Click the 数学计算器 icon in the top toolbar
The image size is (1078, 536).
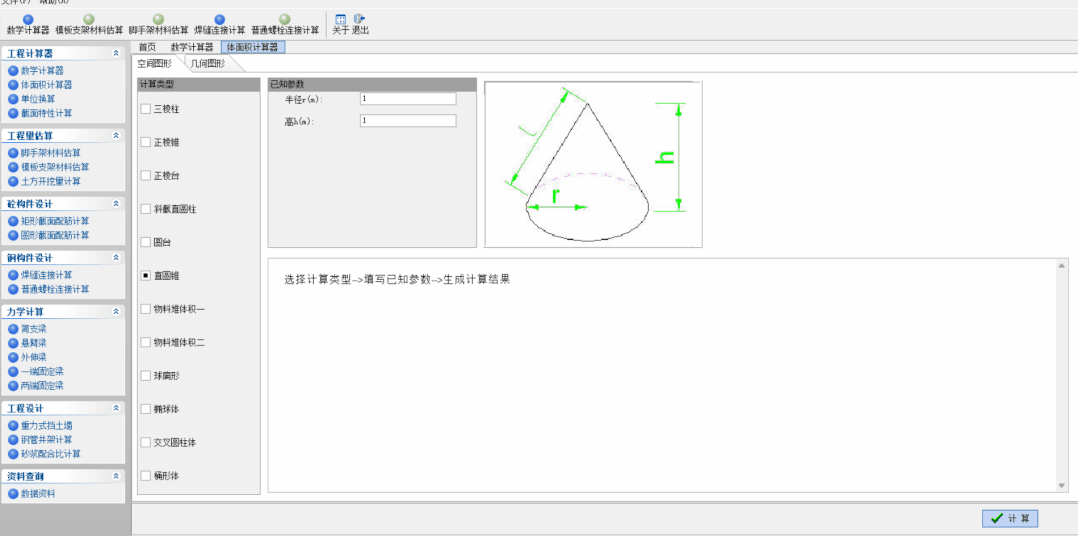point(28,19)
